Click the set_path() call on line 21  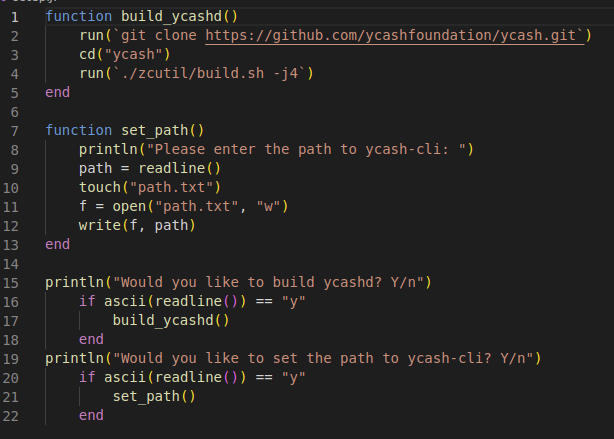[154, 396]
